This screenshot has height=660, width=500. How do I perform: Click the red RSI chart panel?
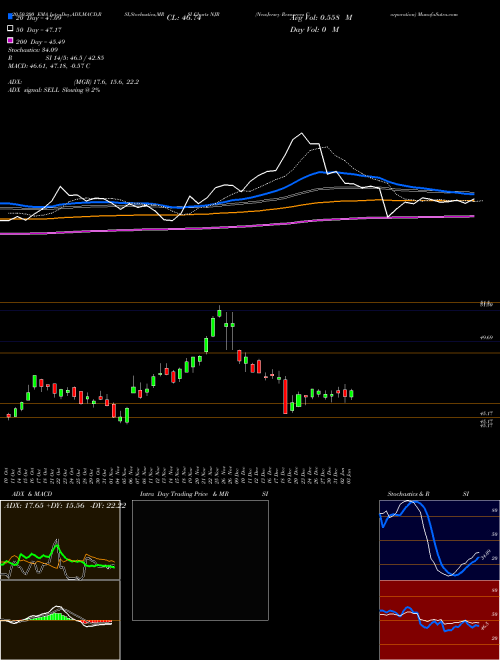click(439, 620)
